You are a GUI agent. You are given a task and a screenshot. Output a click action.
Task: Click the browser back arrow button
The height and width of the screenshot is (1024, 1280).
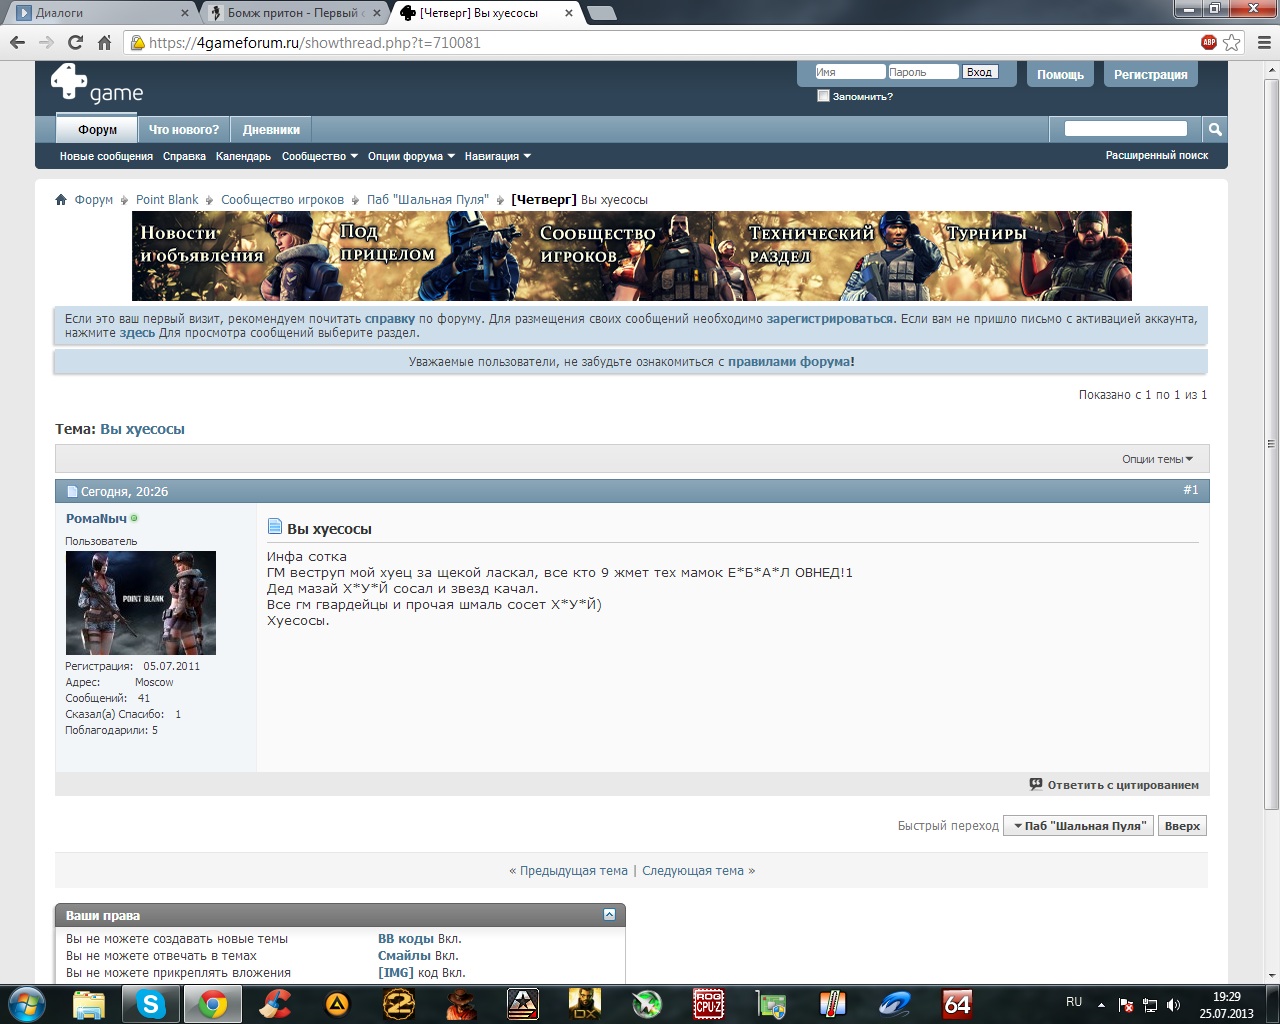point(17,42)
